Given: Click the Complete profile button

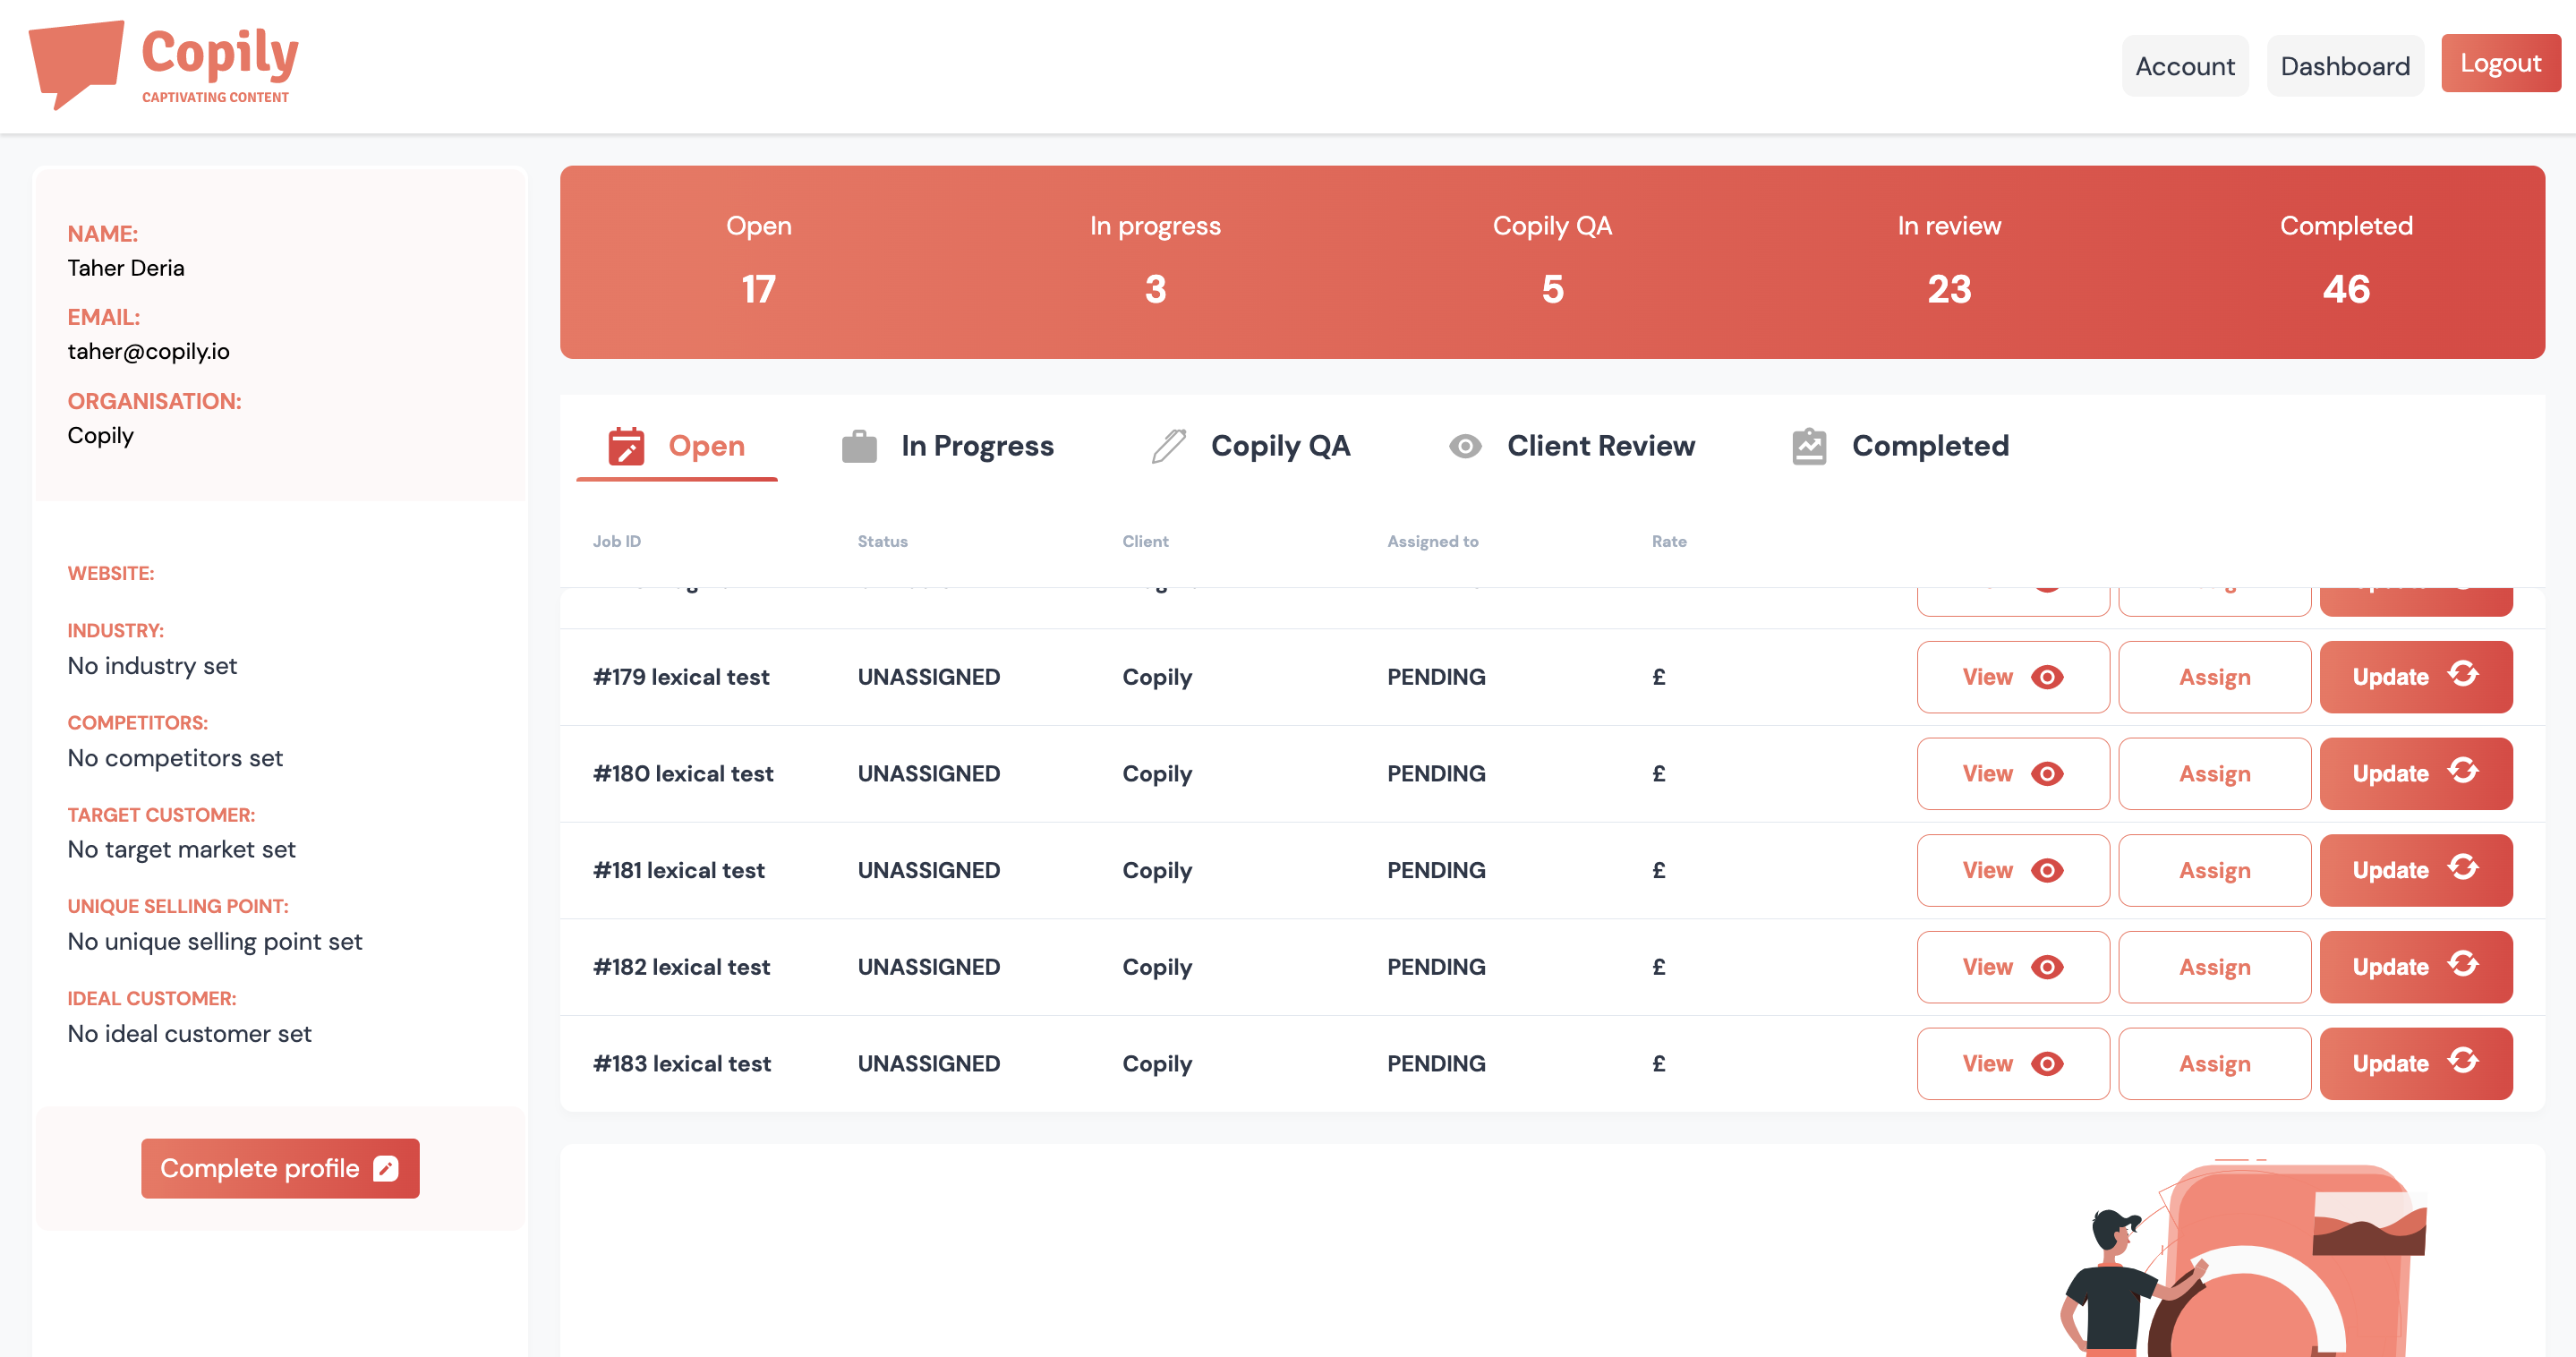Looking at the screenshot, I should coord(280,1168).
